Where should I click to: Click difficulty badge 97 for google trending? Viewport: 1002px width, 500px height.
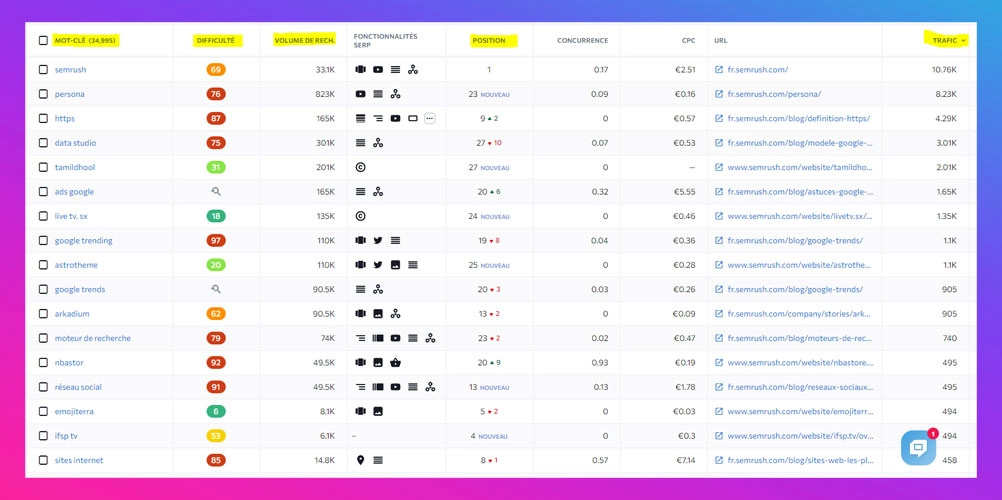(x=216, y=240)
